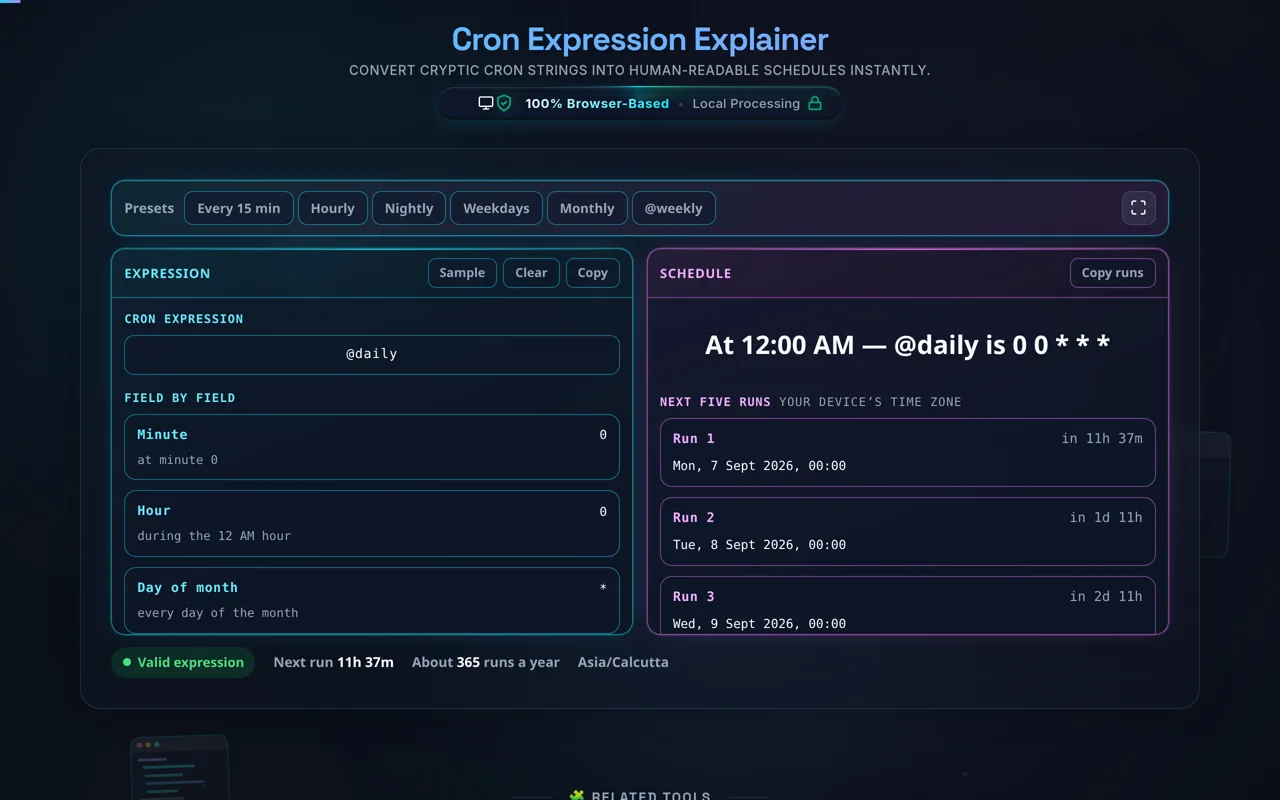Click the monitor shield icon in badge
The height and width of the screenshot is (800, 1280).
click(495, 103)
